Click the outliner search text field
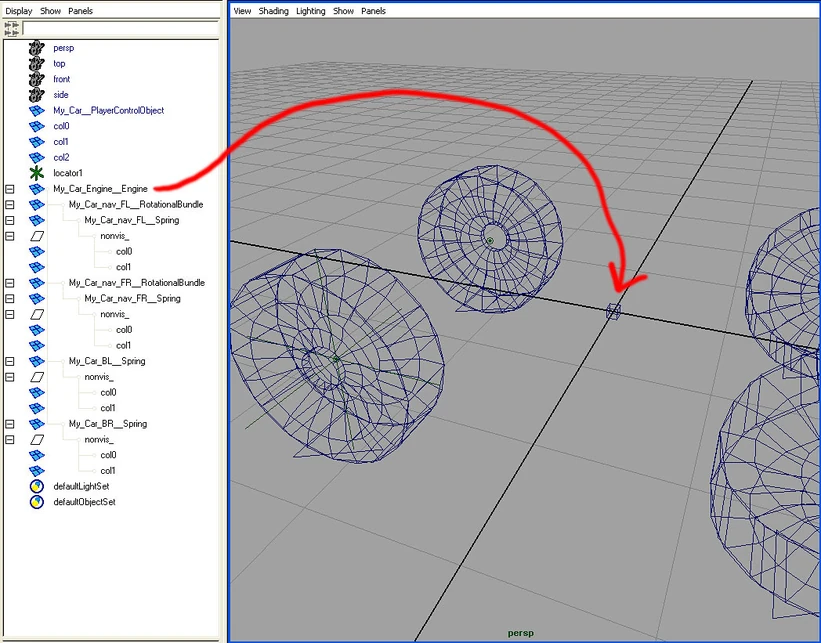821x643 pixels. (120, 28)
